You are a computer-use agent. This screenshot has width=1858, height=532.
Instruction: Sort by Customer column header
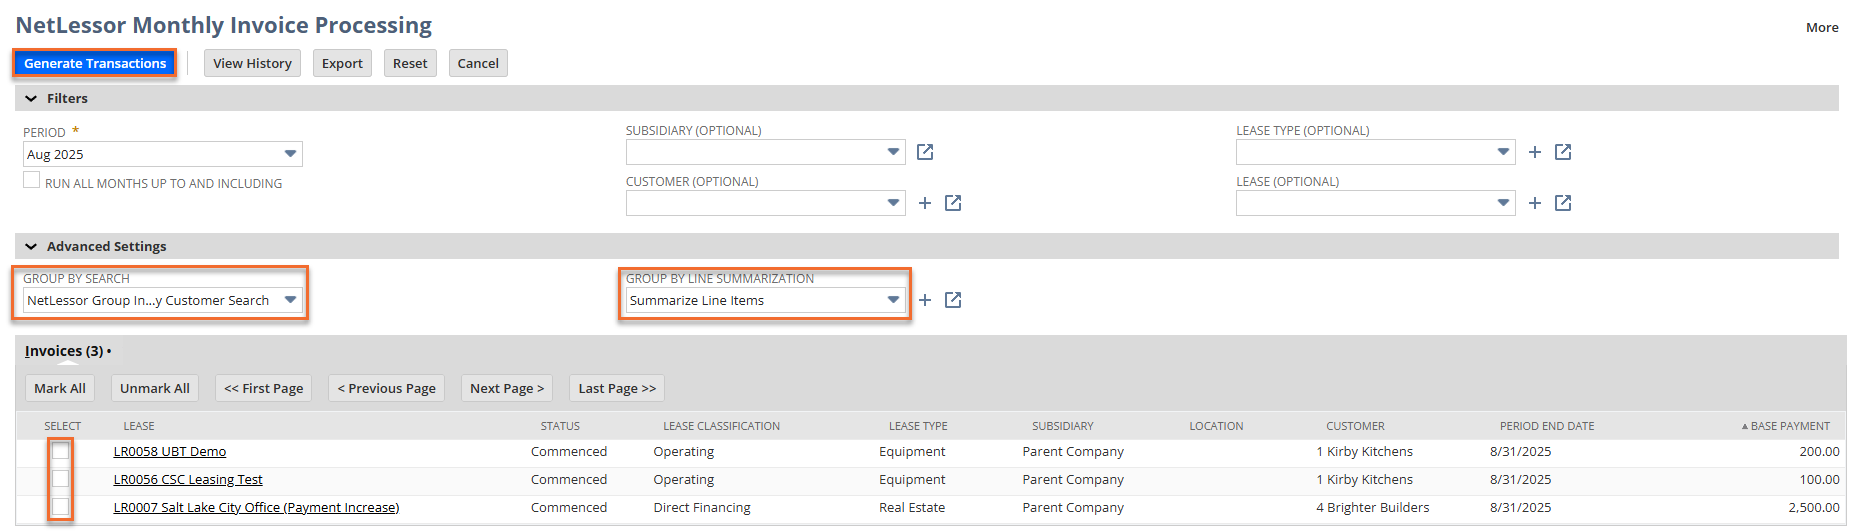1355,426
